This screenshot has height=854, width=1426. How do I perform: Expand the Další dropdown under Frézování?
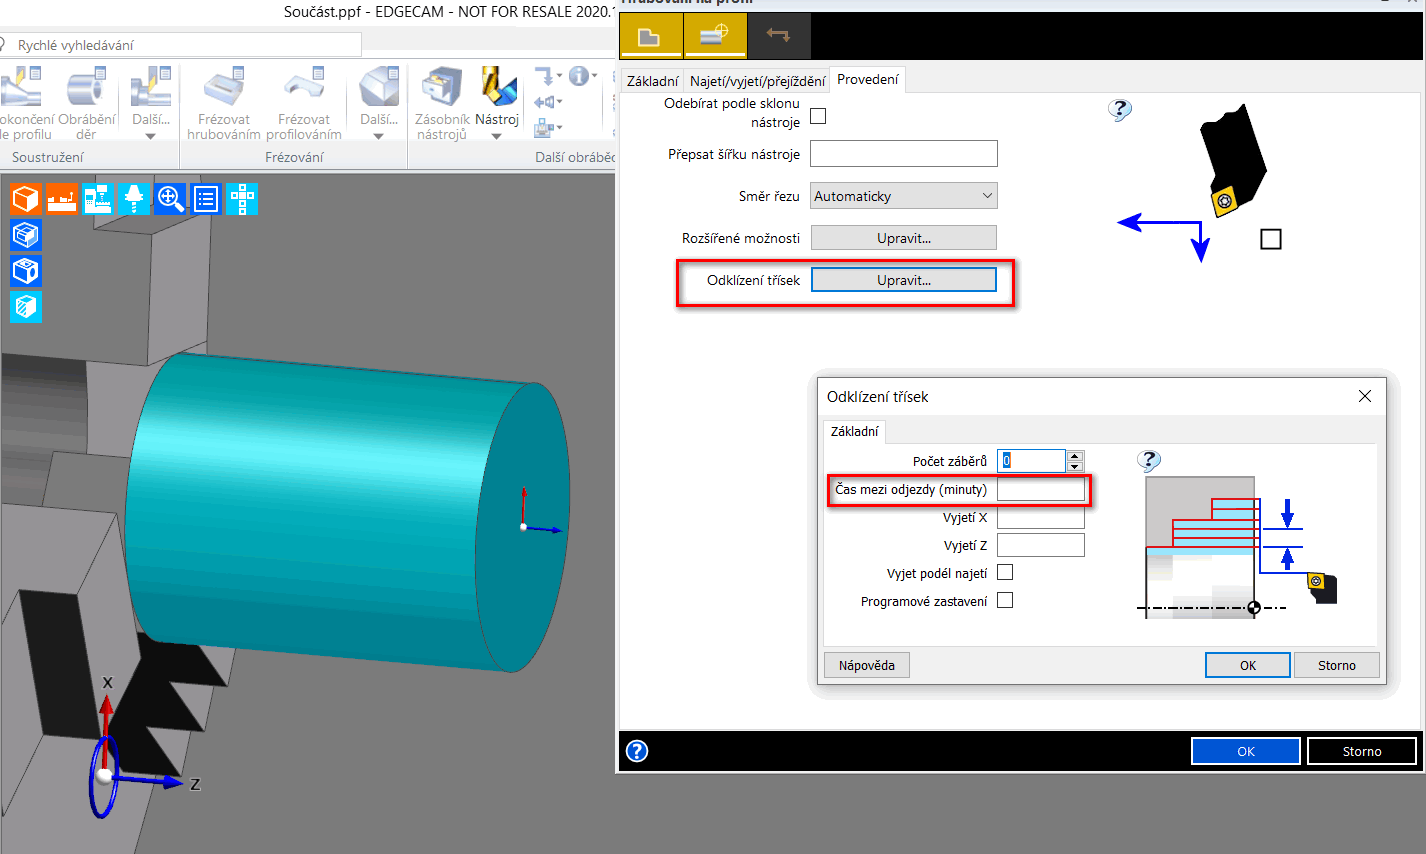tap(379, 136)
